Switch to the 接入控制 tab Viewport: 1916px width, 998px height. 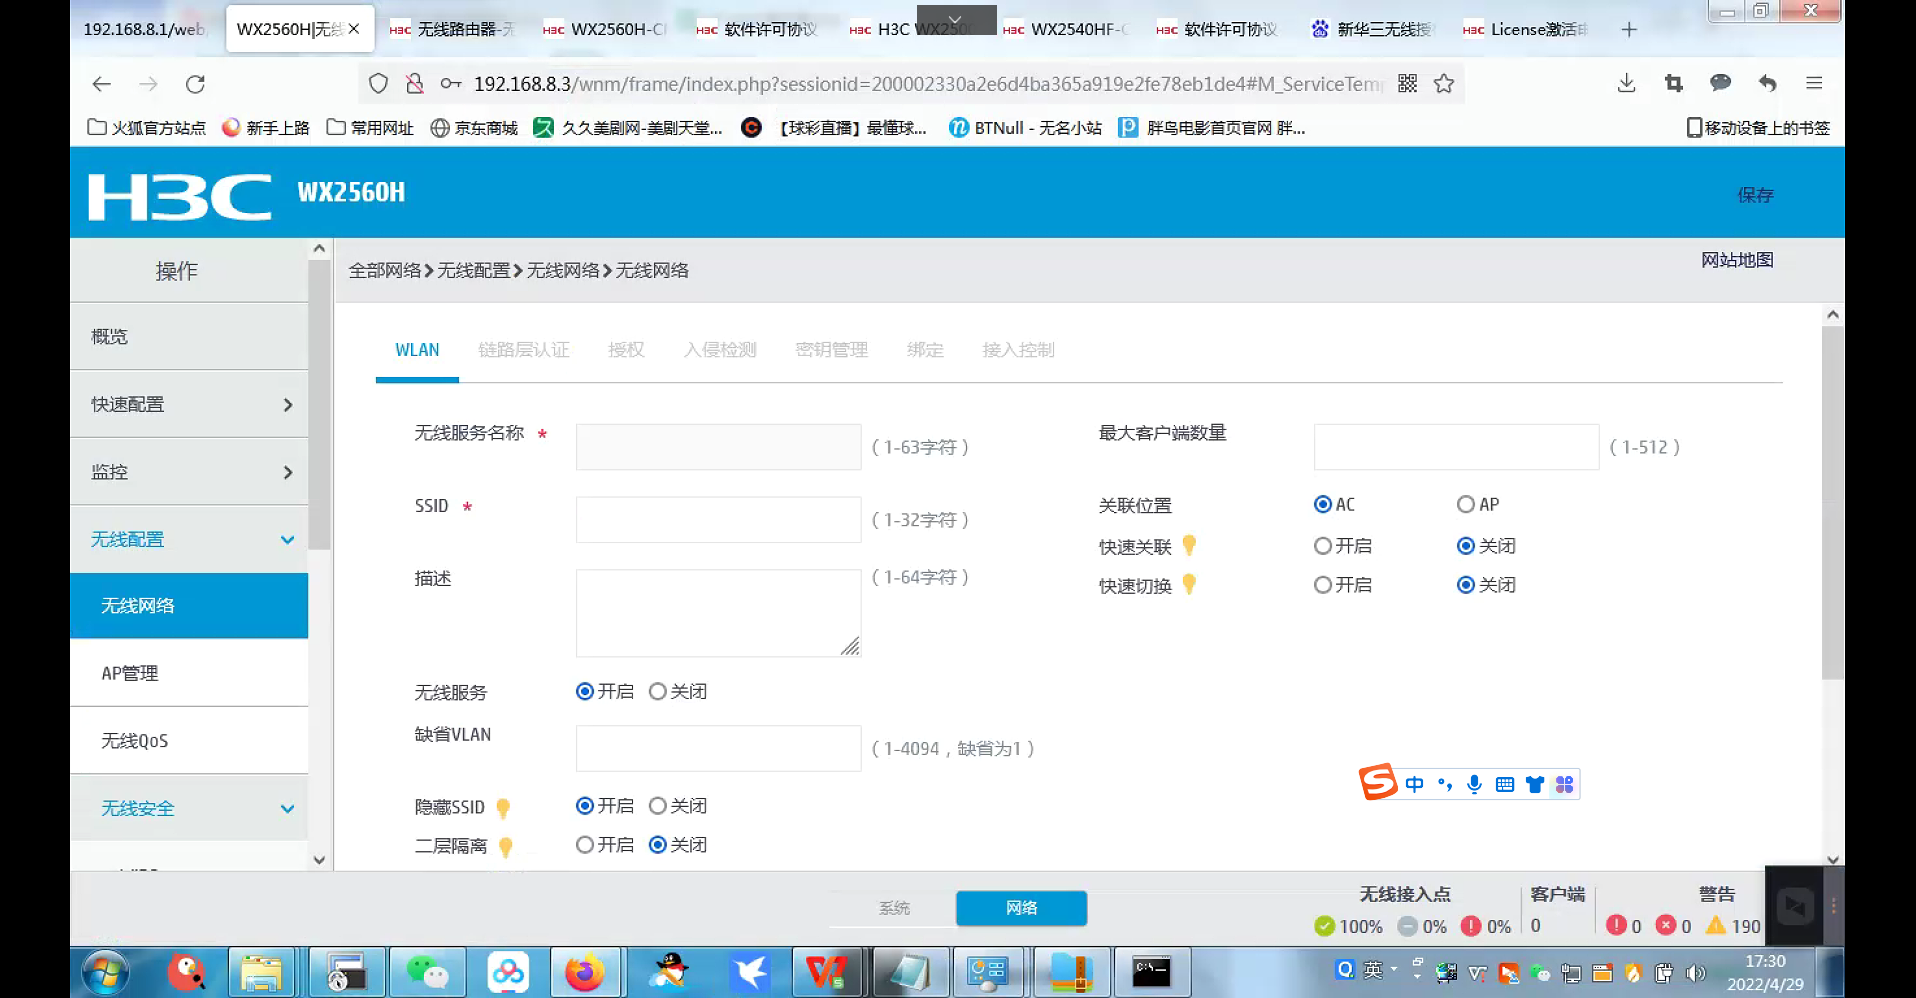(x=1018, y=350)
